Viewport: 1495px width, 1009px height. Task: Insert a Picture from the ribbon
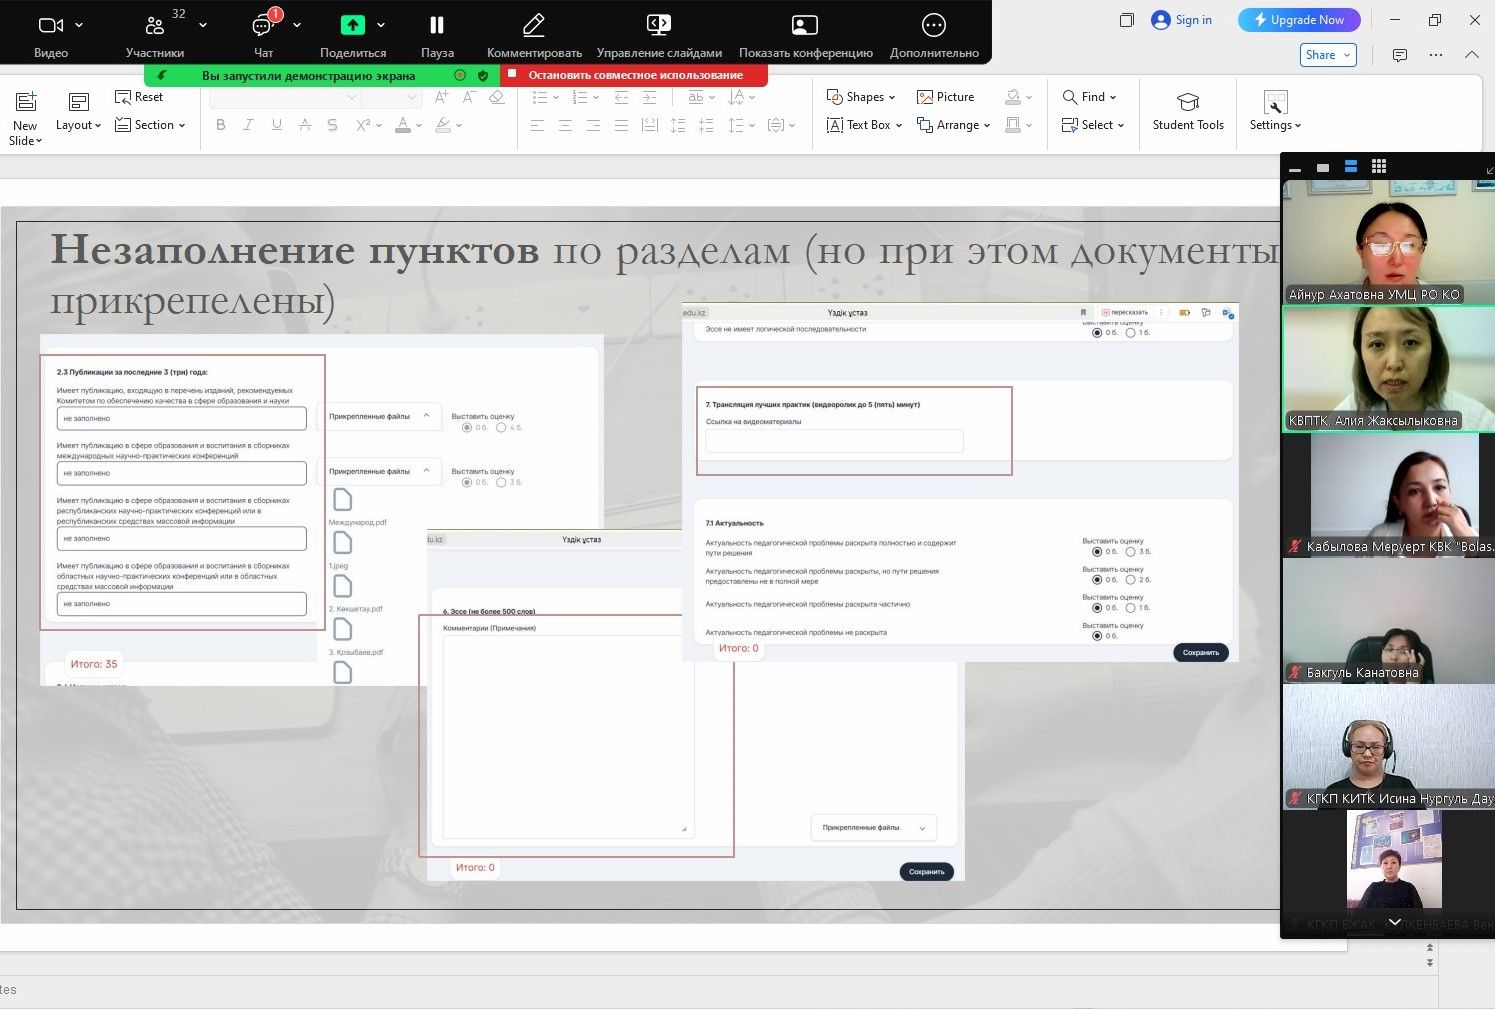tap(945, 97)
